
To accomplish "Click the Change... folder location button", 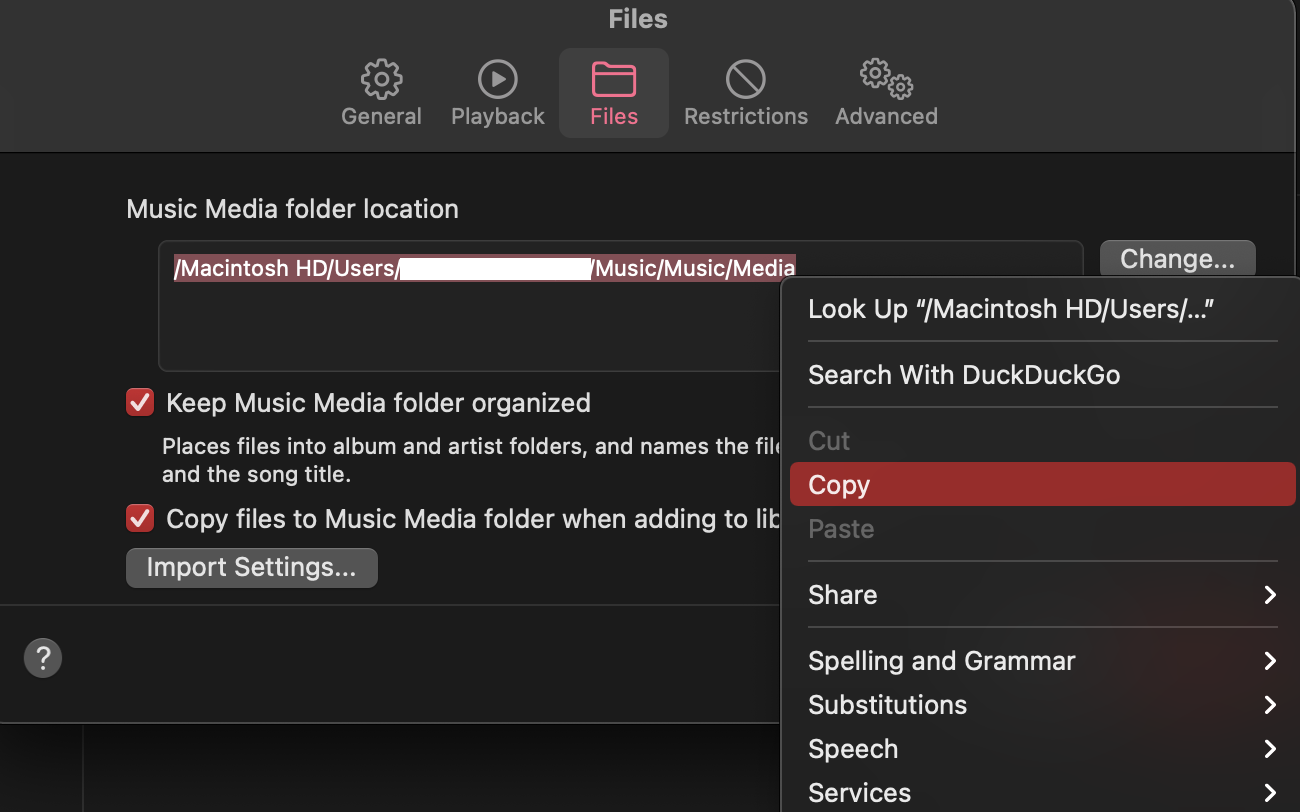I will (x=1177, y=259).
